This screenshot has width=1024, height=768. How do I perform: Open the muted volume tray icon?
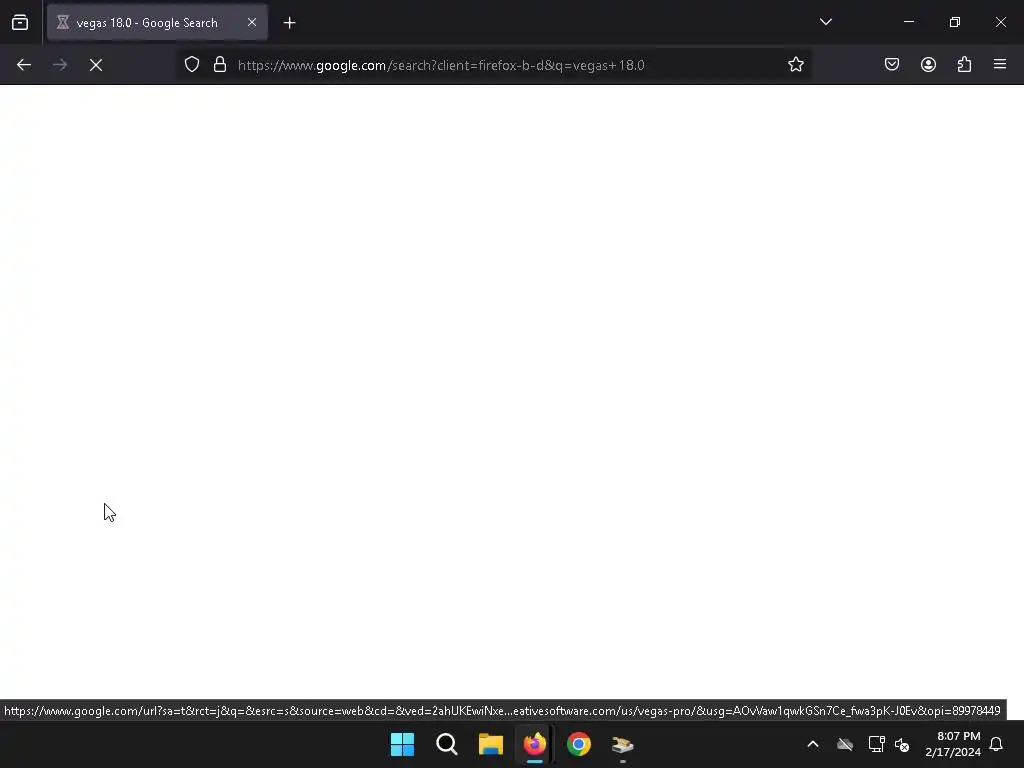[x=902, y=744]
